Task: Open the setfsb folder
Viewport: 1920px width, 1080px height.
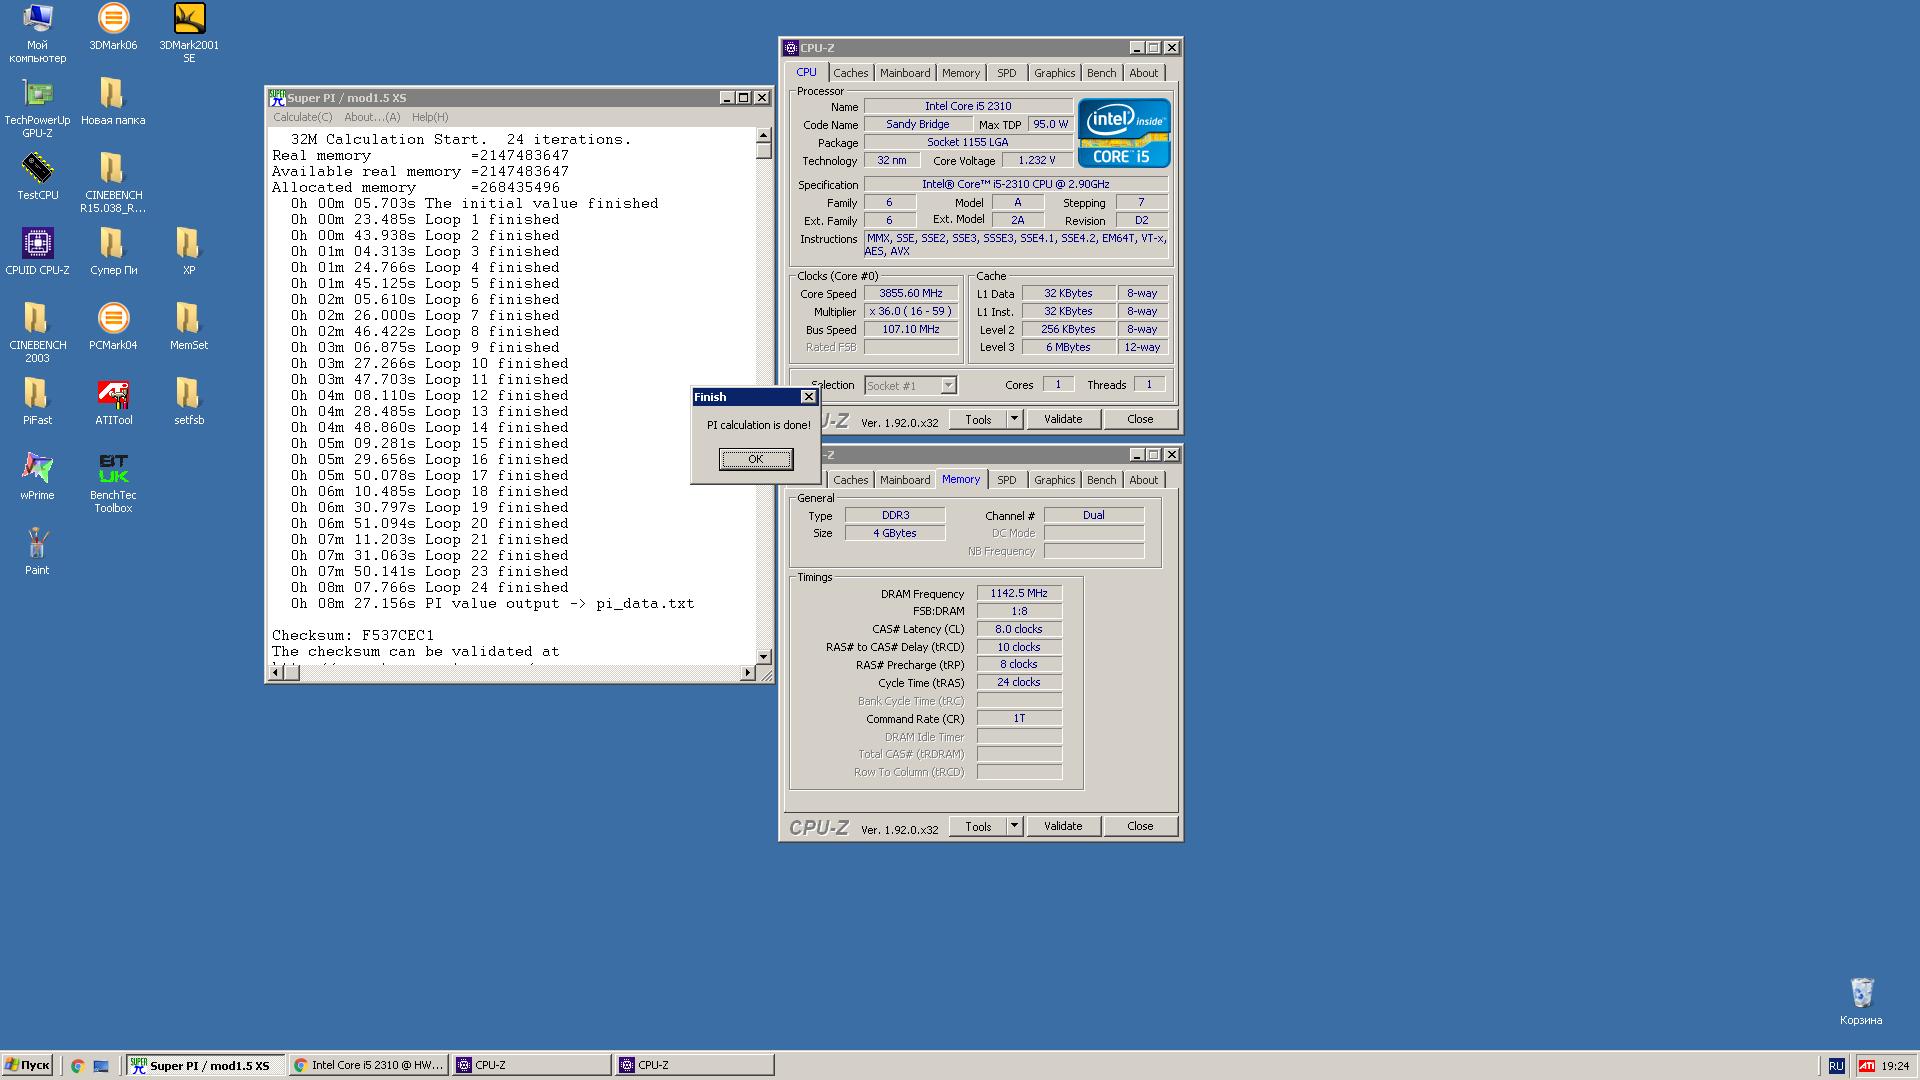Action: click(x=189, y=402)
